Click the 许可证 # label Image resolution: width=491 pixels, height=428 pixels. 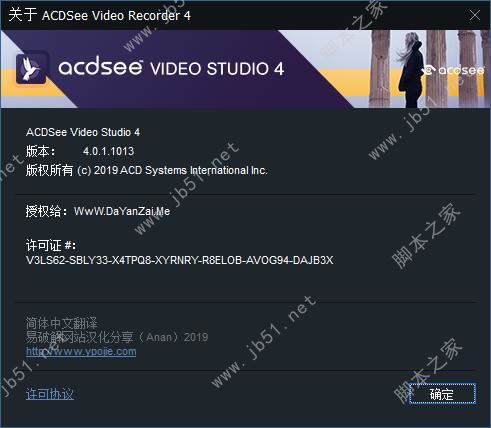coord(51,246)
